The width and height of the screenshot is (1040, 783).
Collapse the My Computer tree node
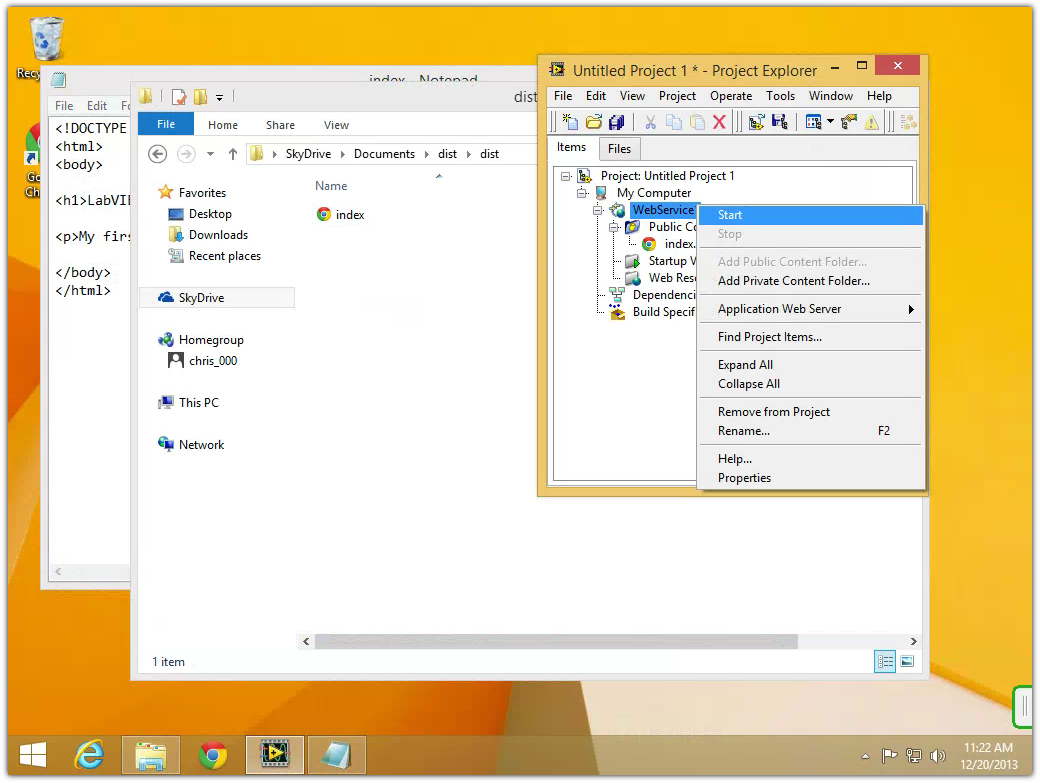click(582, 193)
